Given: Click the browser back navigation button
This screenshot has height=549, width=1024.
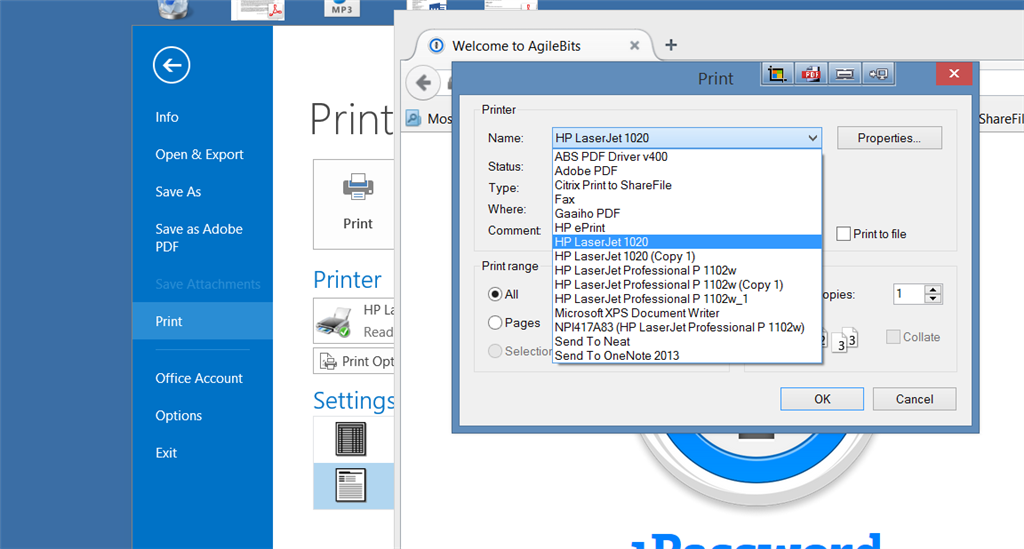Looking at the screenshot, I should pyautogui.click(x=423, y=83).
